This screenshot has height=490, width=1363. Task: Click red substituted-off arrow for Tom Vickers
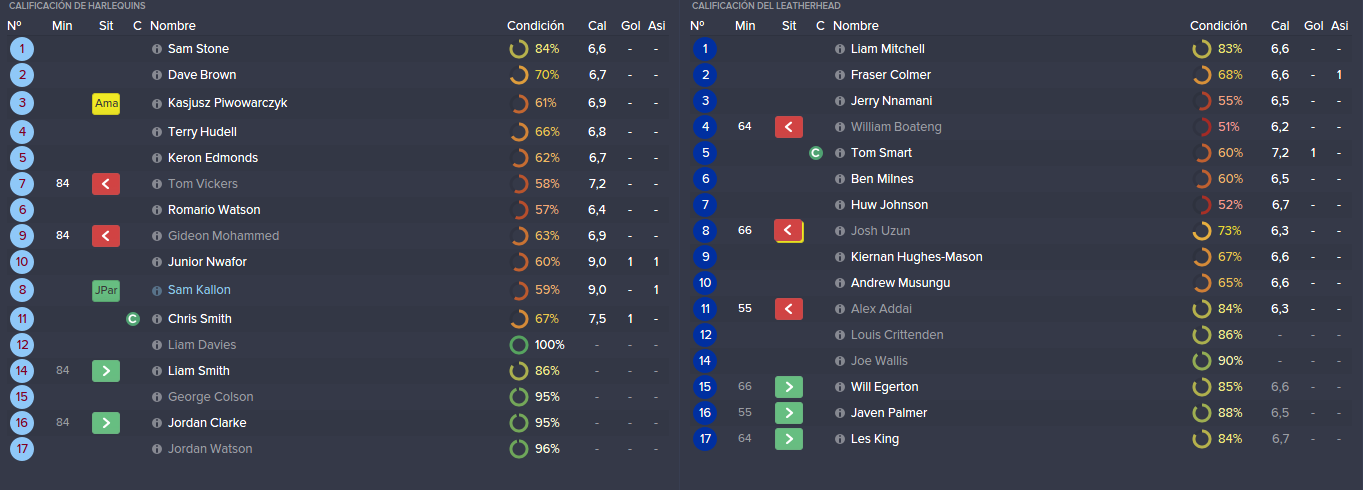pos(106,184)
